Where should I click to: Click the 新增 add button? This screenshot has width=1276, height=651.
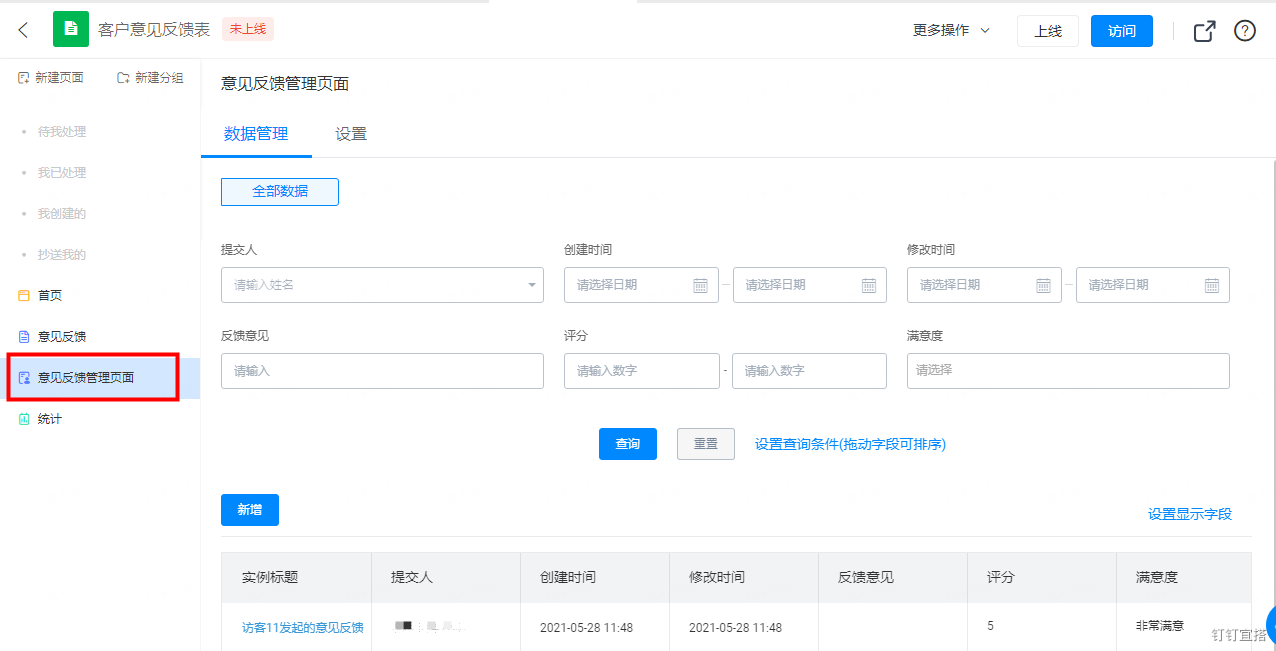[x=250, y=510]
